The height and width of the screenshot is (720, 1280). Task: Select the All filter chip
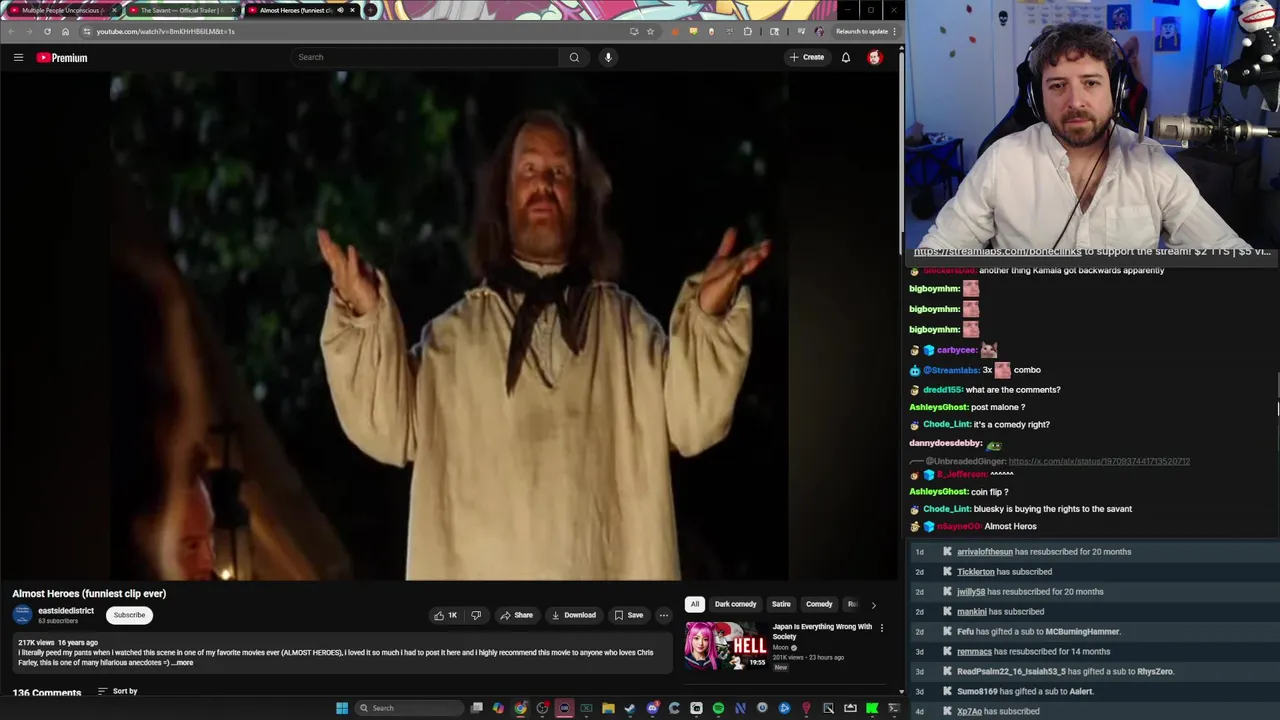coord(695,604)
